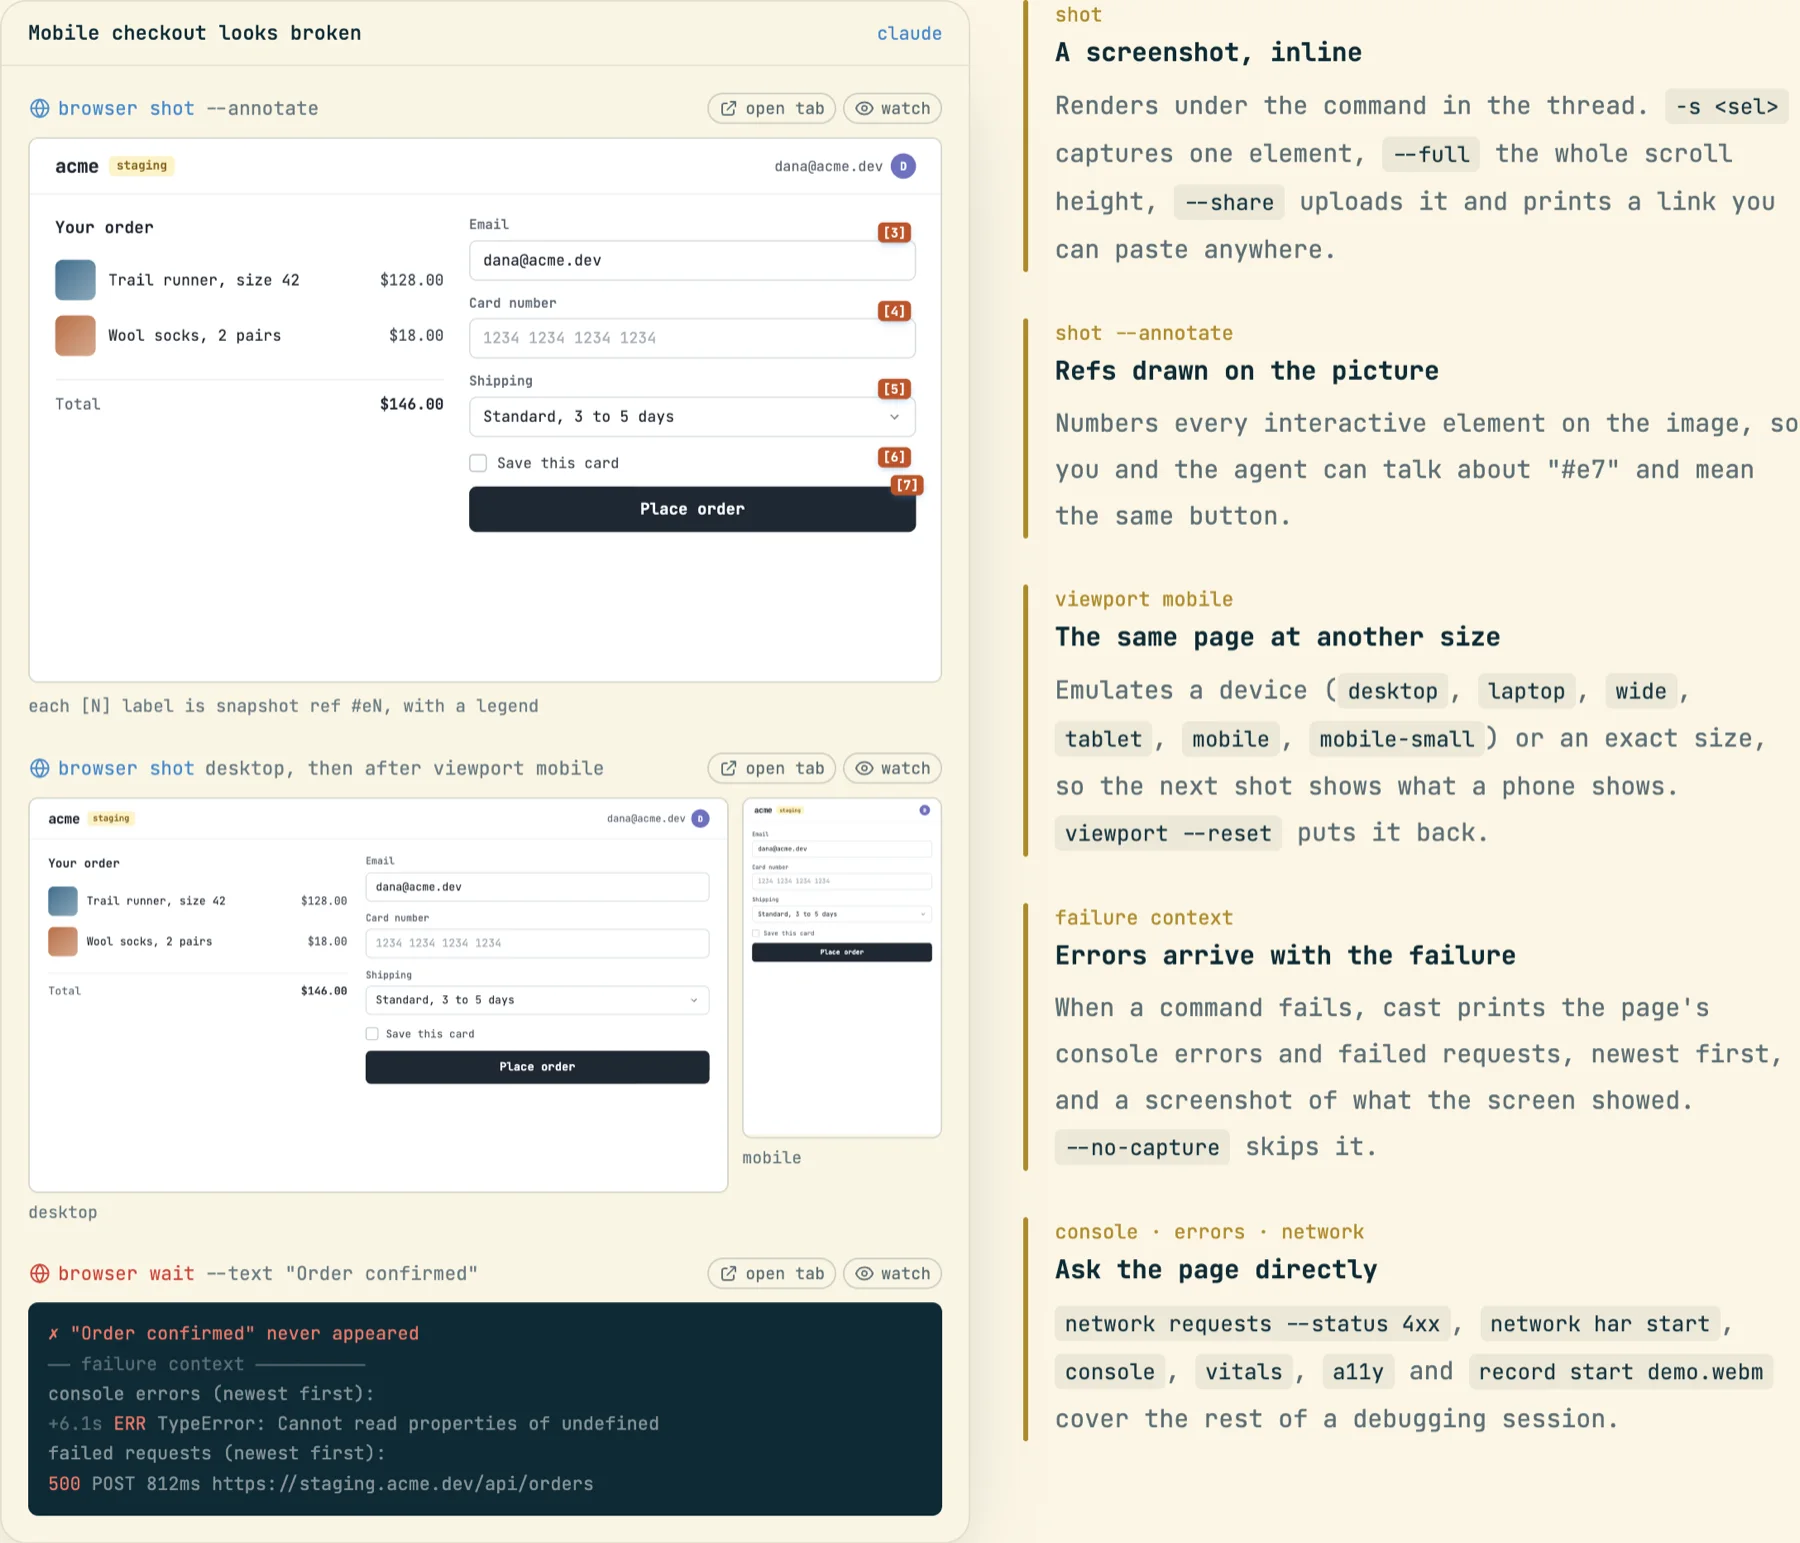This screenshot has width=1800, height=1543.
Task: Click 'record start demo.webm' chip
Action: click(1621, 1372)
